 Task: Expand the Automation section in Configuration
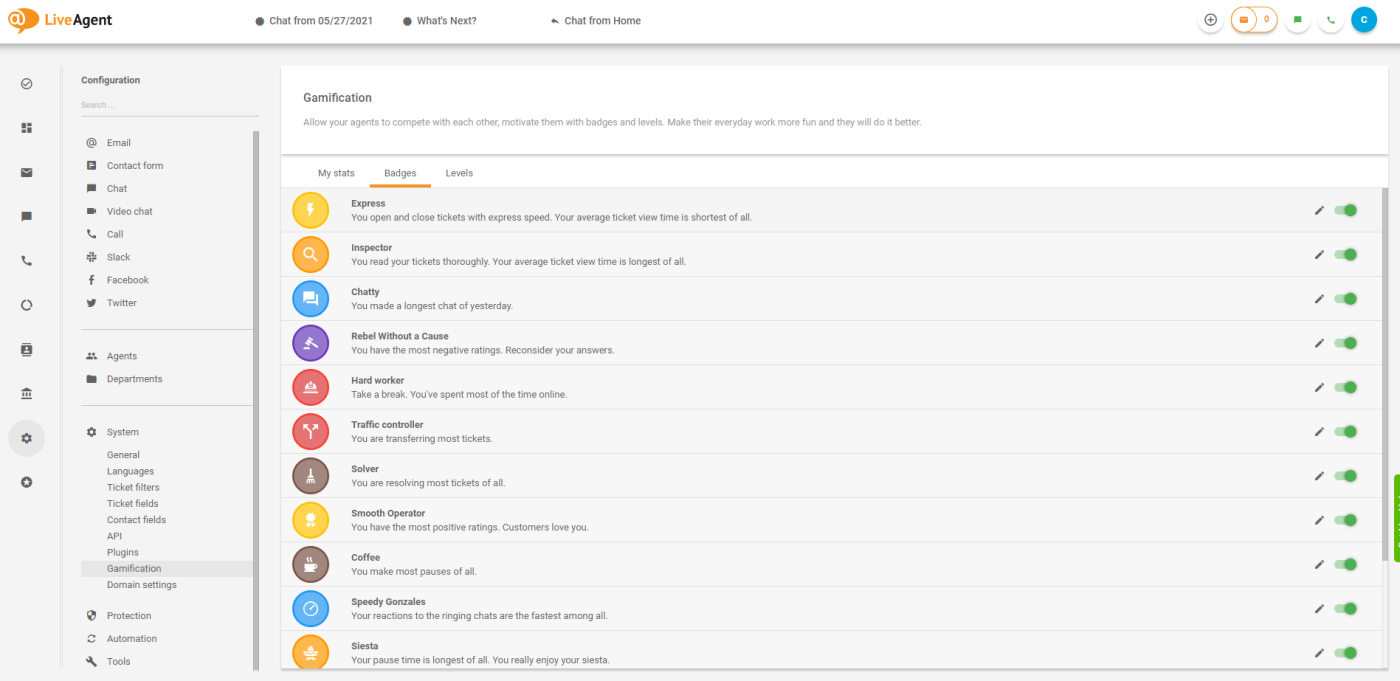132,639
